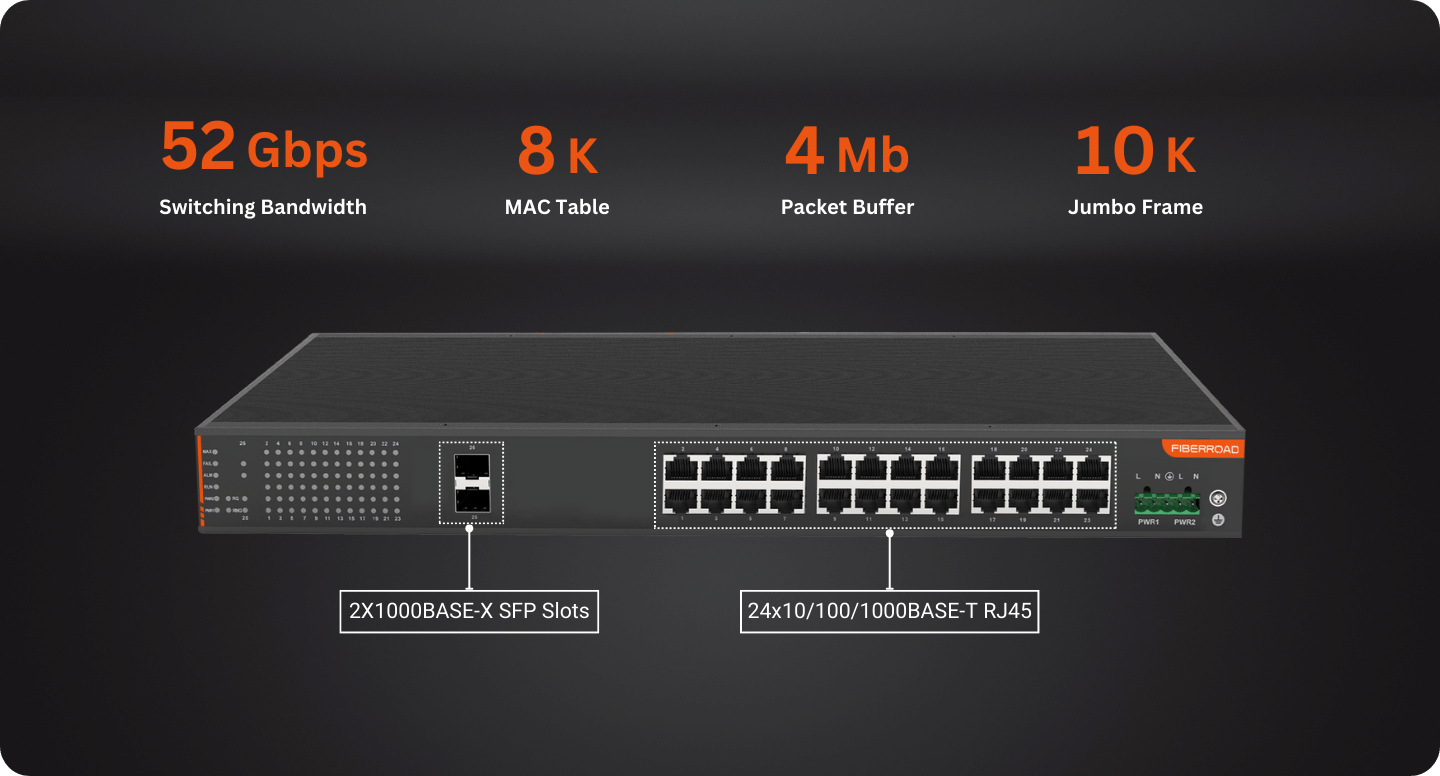This screenshot has width=1440, height=776.
Task: Click the PWR1 label under the terminal
Action: [1148, 522]
